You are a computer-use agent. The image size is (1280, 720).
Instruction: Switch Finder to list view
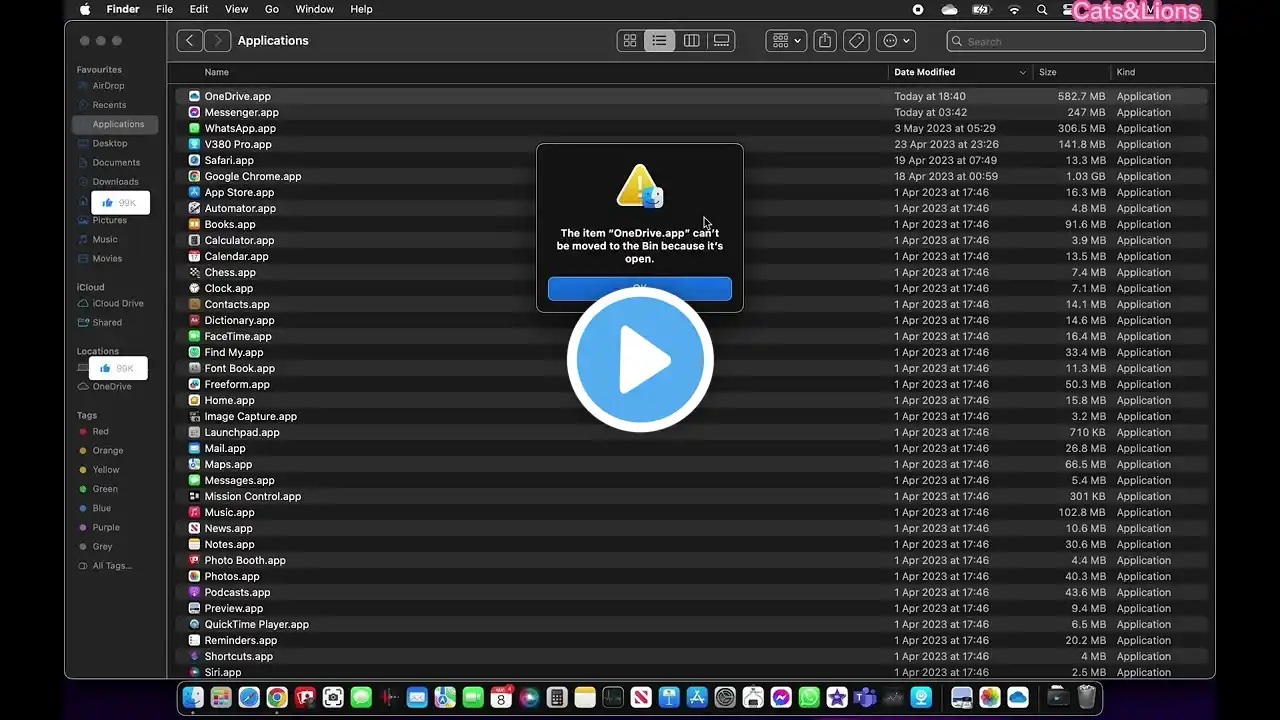[x=660, y=41]
